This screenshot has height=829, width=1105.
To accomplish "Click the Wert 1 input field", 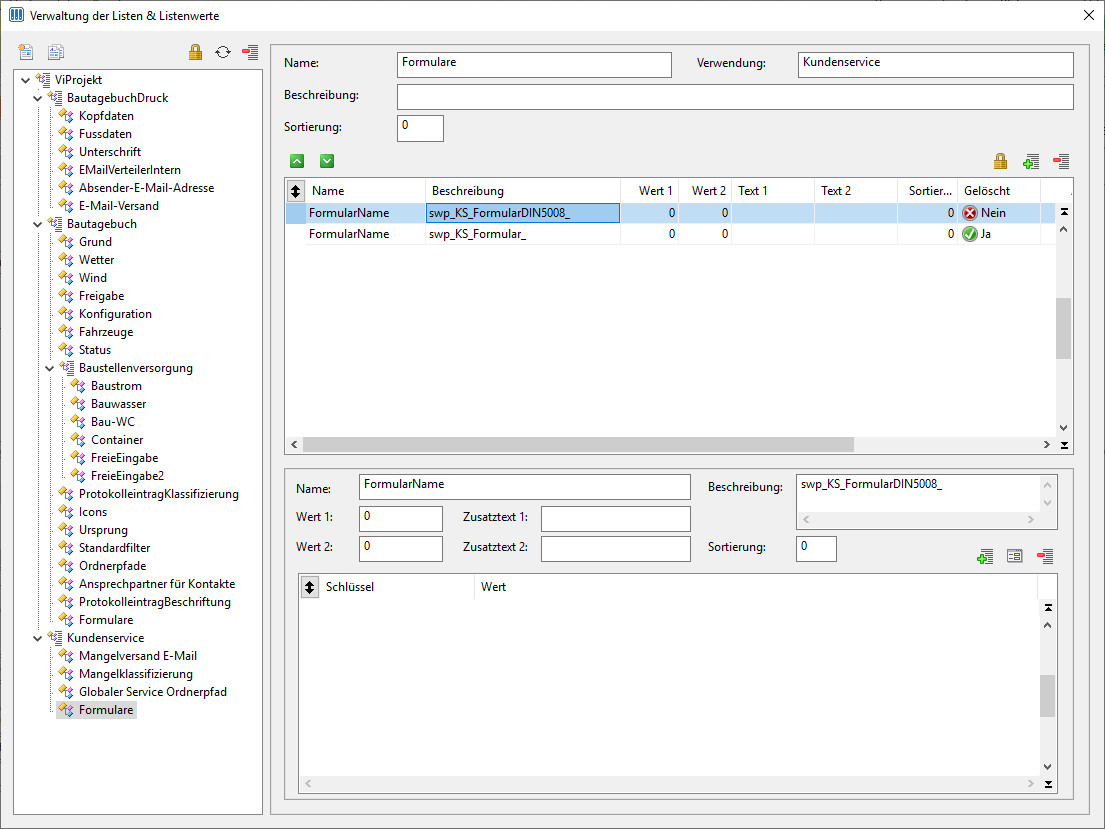I will click(x=401, y=518).
